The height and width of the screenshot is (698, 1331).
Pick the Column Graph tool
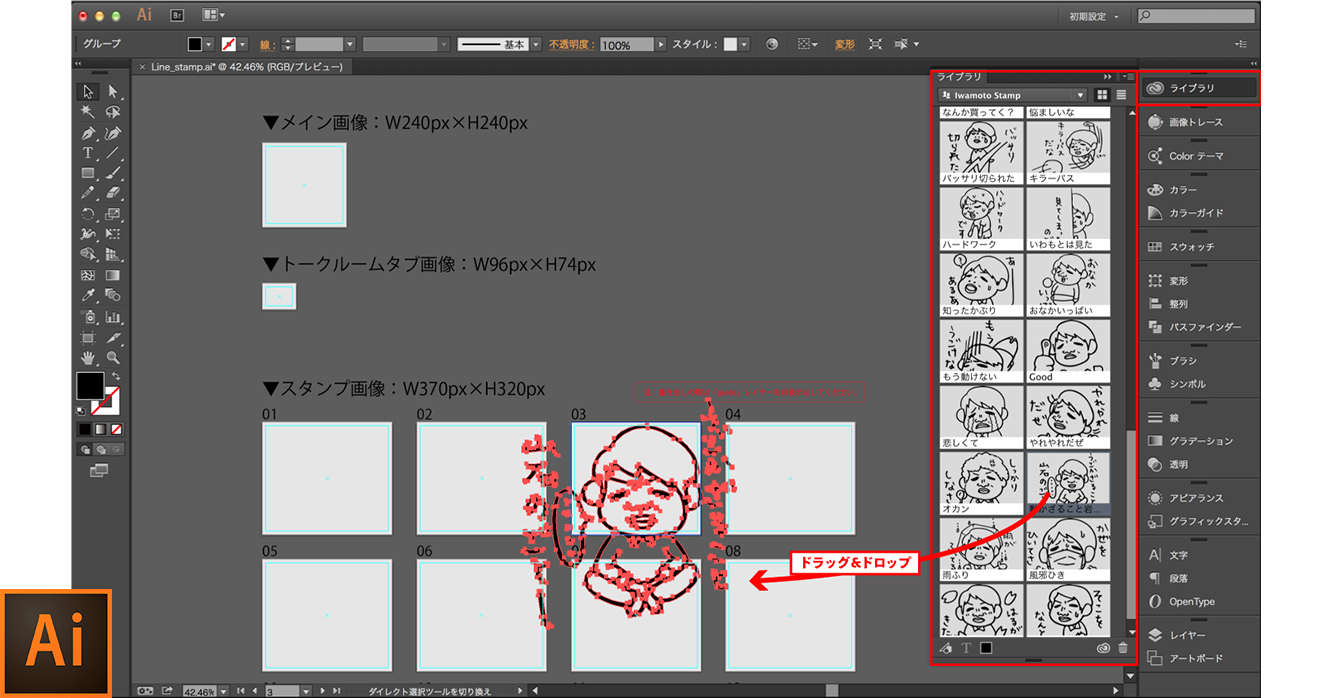coord(113,317)
